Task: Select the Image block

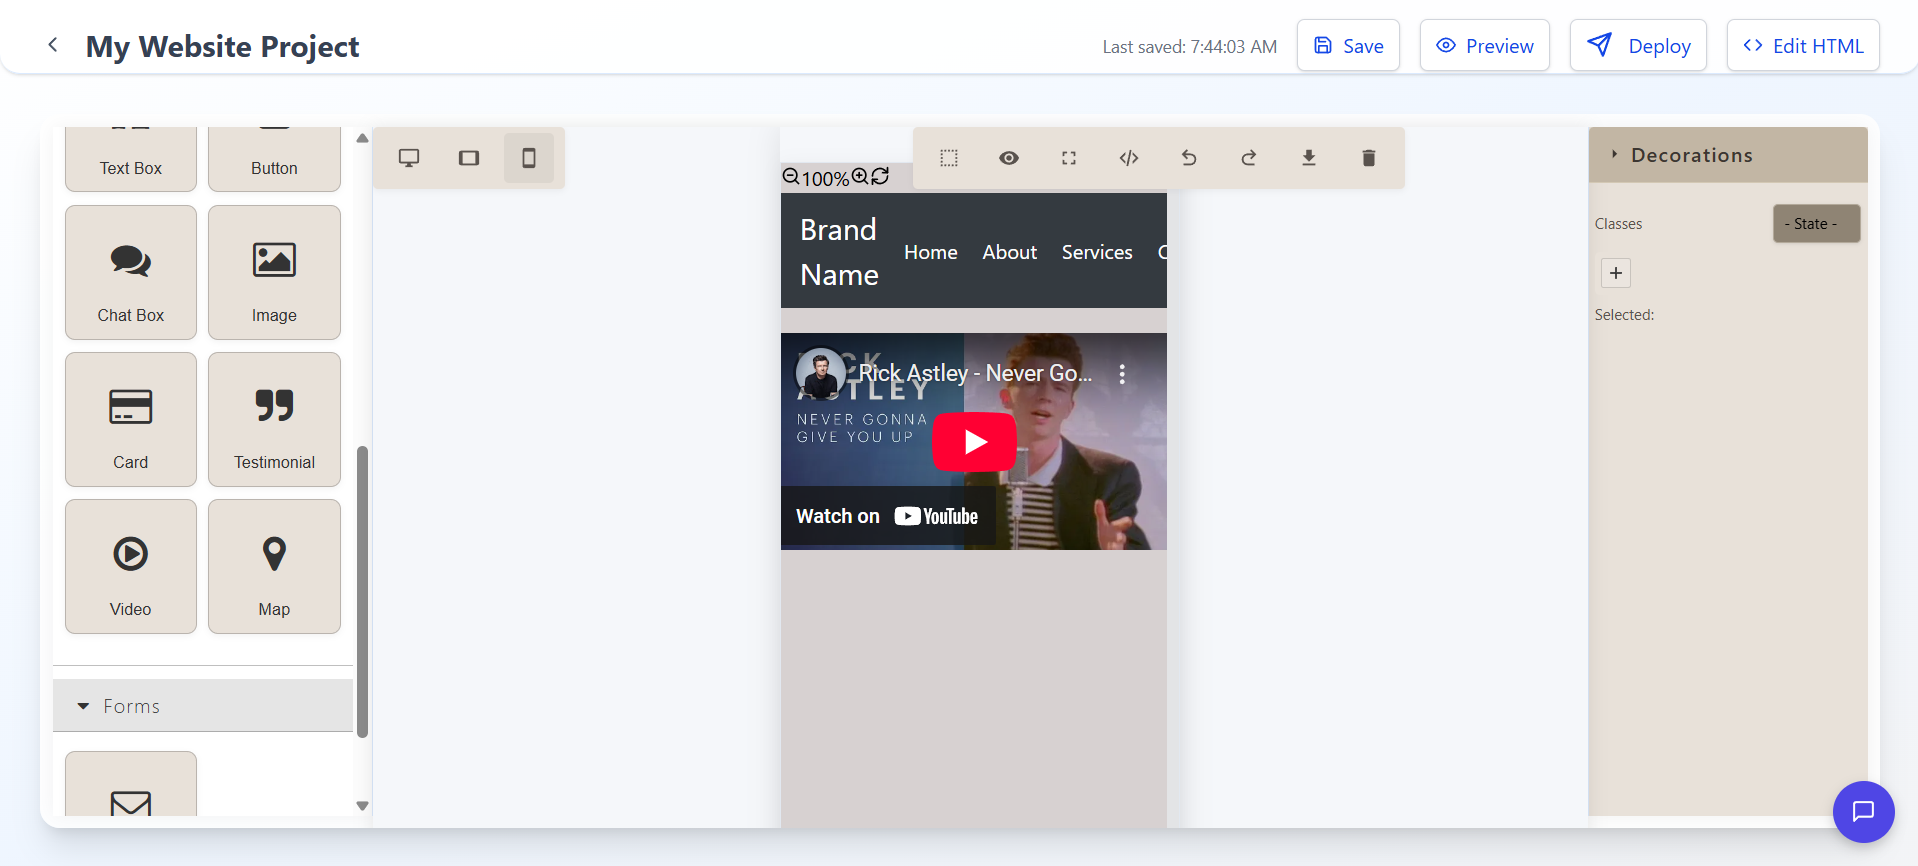Action: tap(274, 272)
